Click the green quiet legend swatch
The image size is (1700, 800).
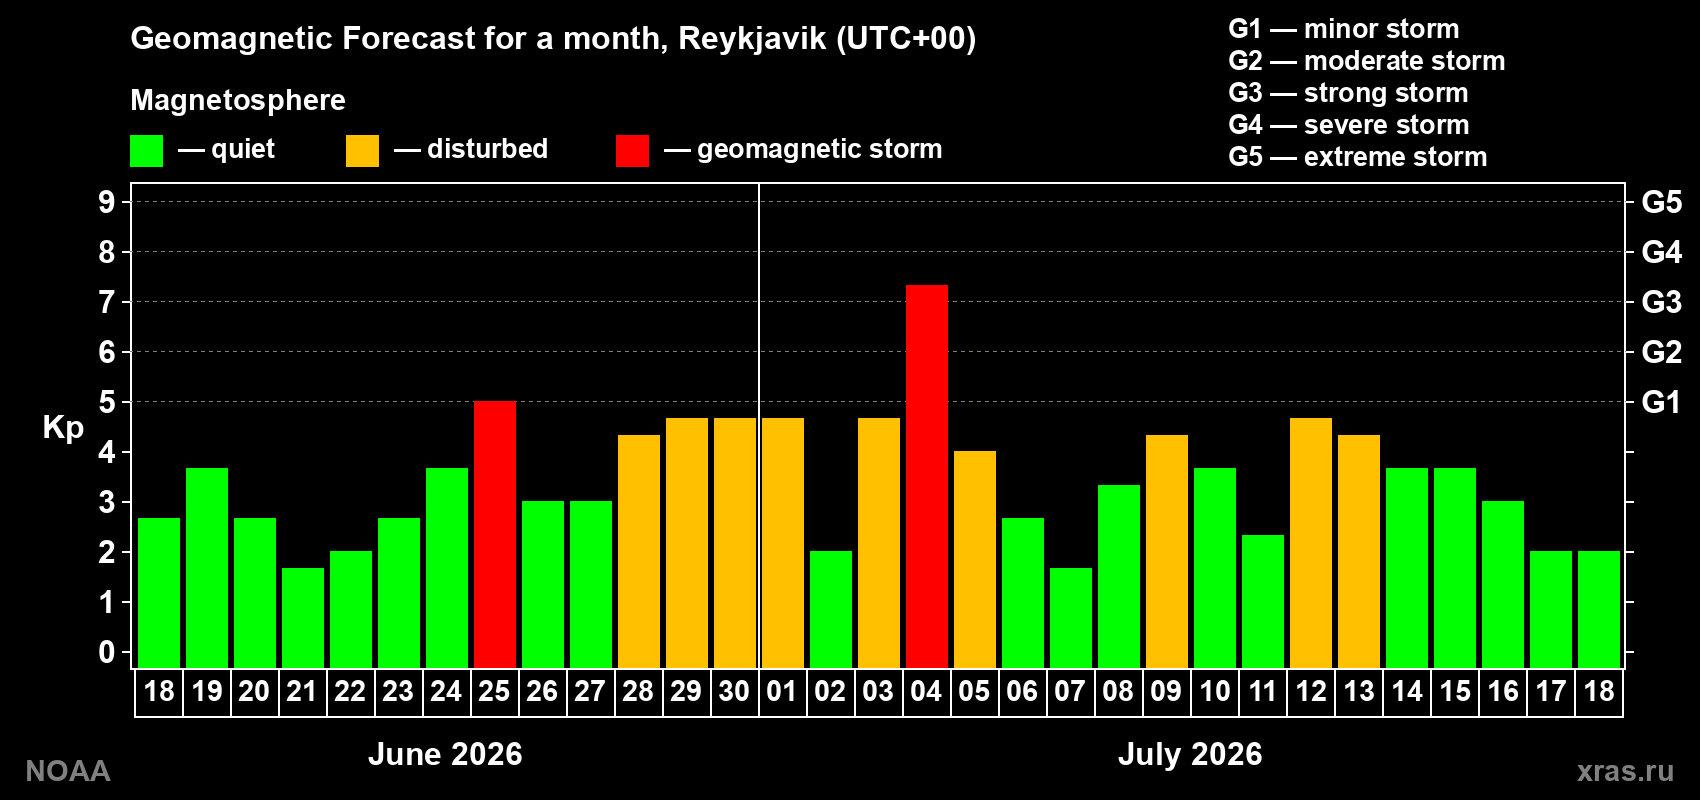pyautogui.click(x=146, y=151)
